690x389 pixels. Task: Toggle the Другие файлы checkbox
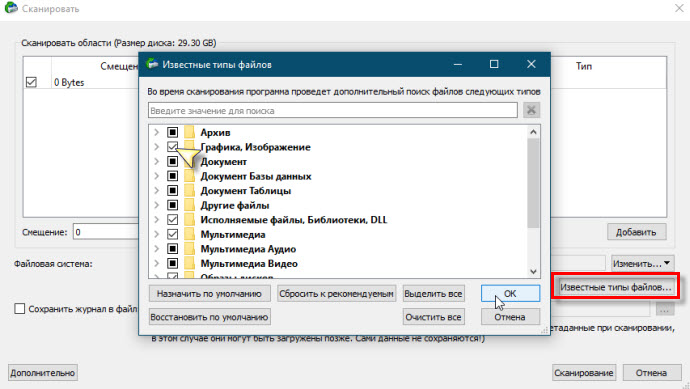click(x=172, y=205)
